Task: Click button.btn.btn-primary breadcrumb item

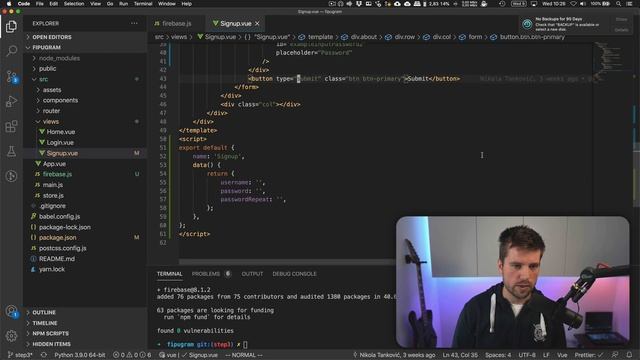Action: [x=527, y=37]
